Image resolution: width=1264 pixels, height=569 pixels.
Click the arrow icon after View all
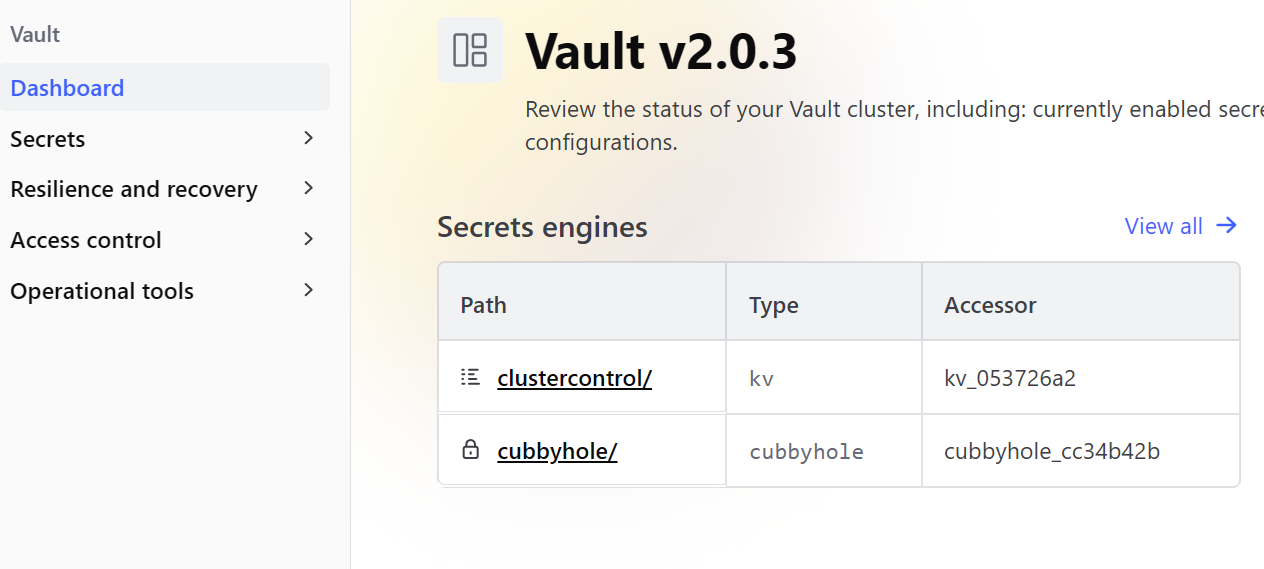pos(1226,226)
